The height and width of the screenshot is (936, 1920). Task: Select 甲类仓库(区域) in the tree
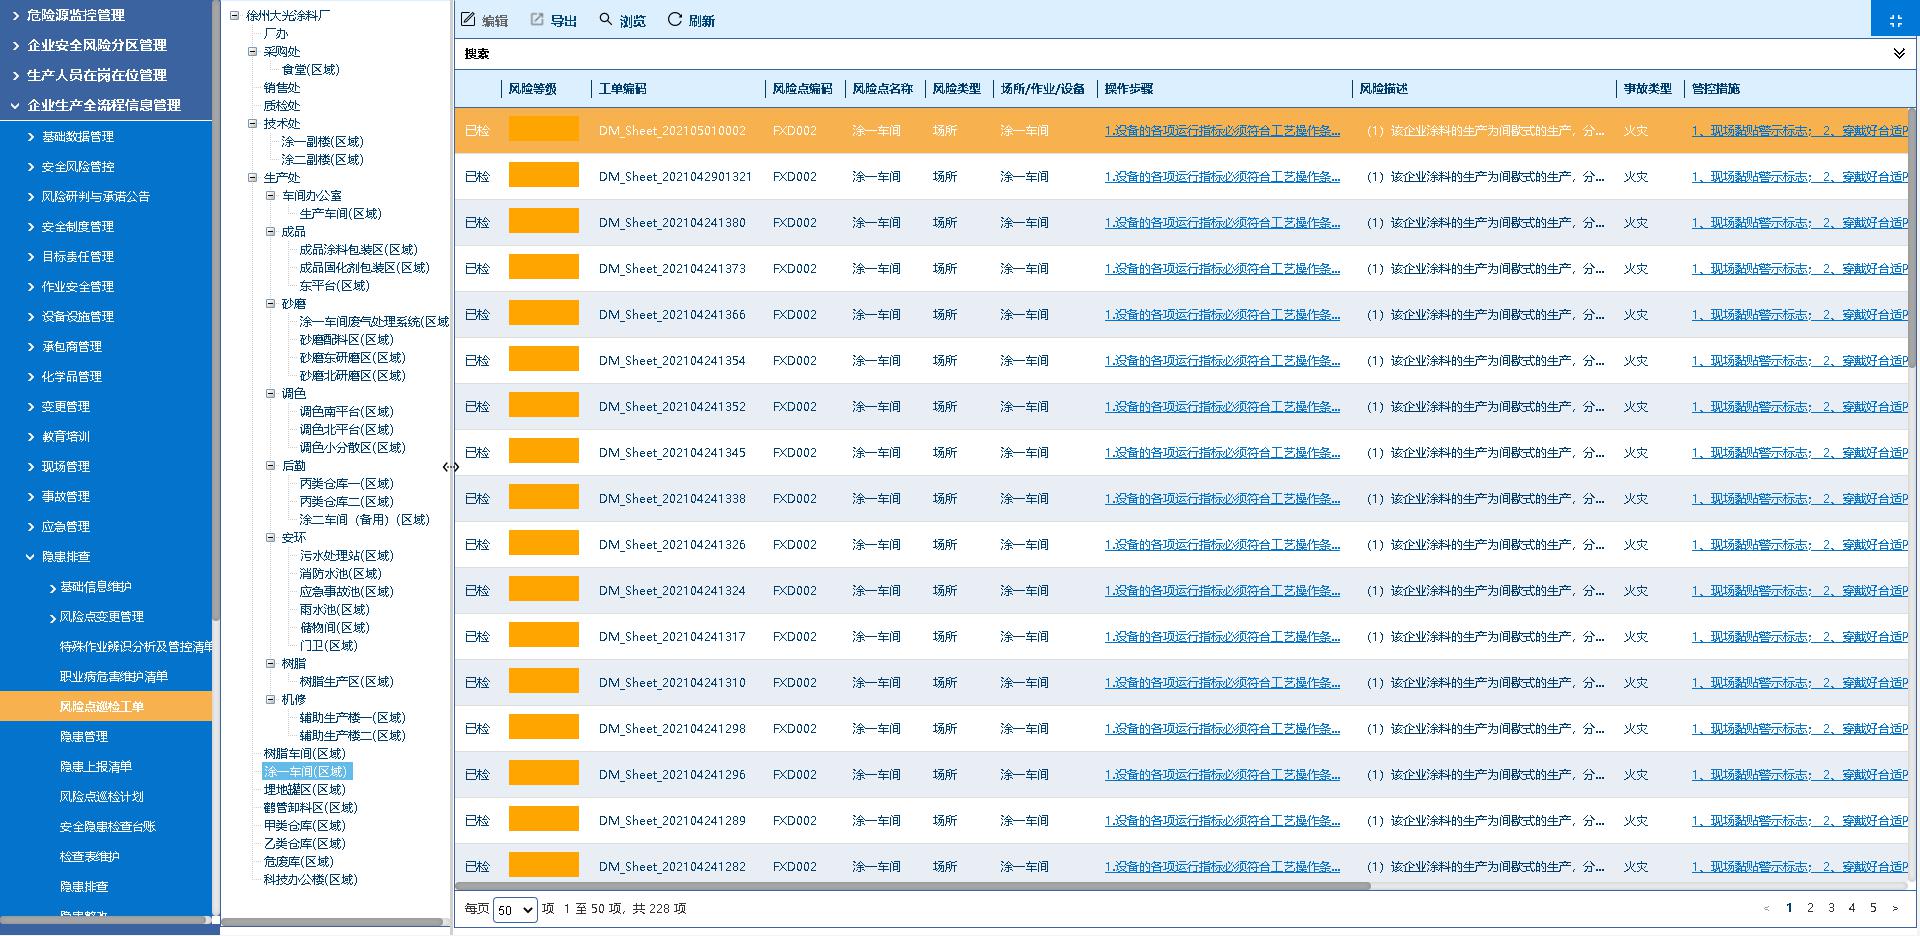(x=304, y=826)
